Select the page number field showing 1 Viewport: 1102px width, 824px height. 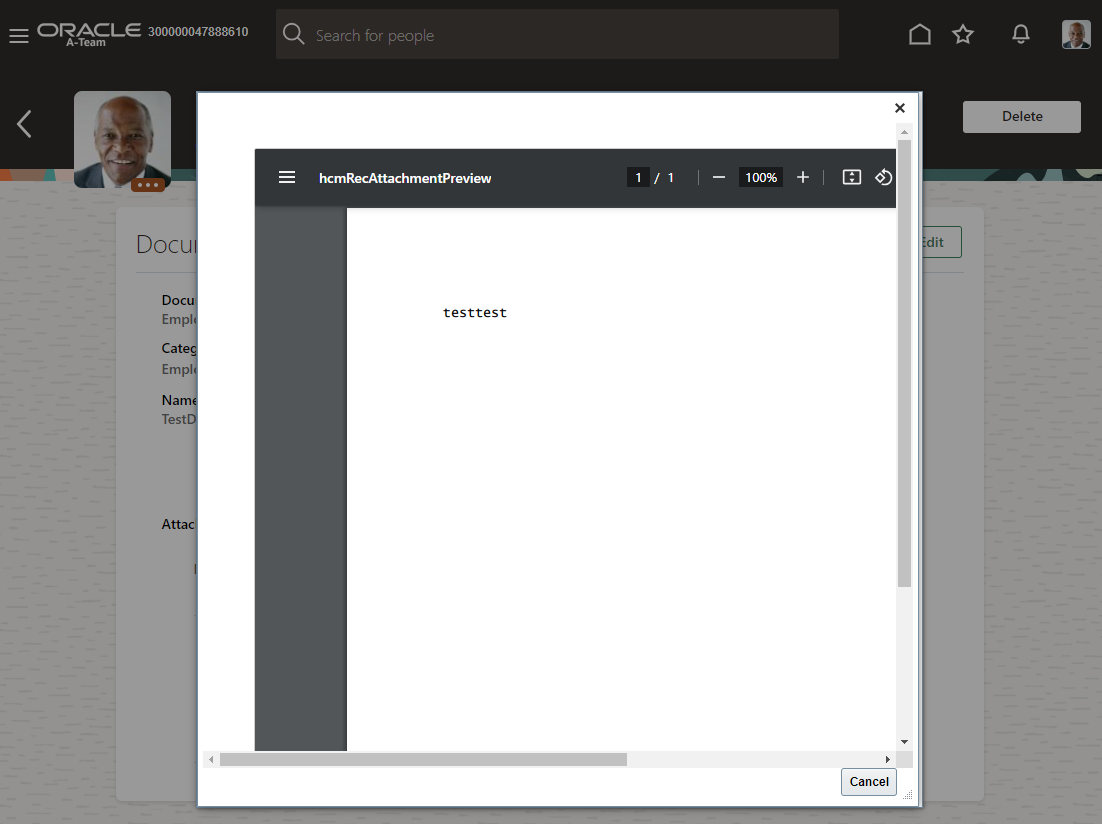click(638, 177)
